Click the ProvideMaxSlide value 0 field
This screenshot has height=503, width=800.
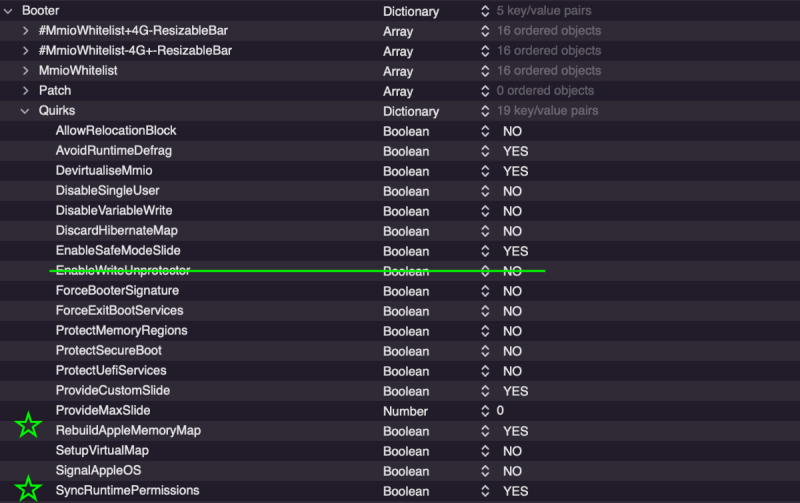[500, 411]
